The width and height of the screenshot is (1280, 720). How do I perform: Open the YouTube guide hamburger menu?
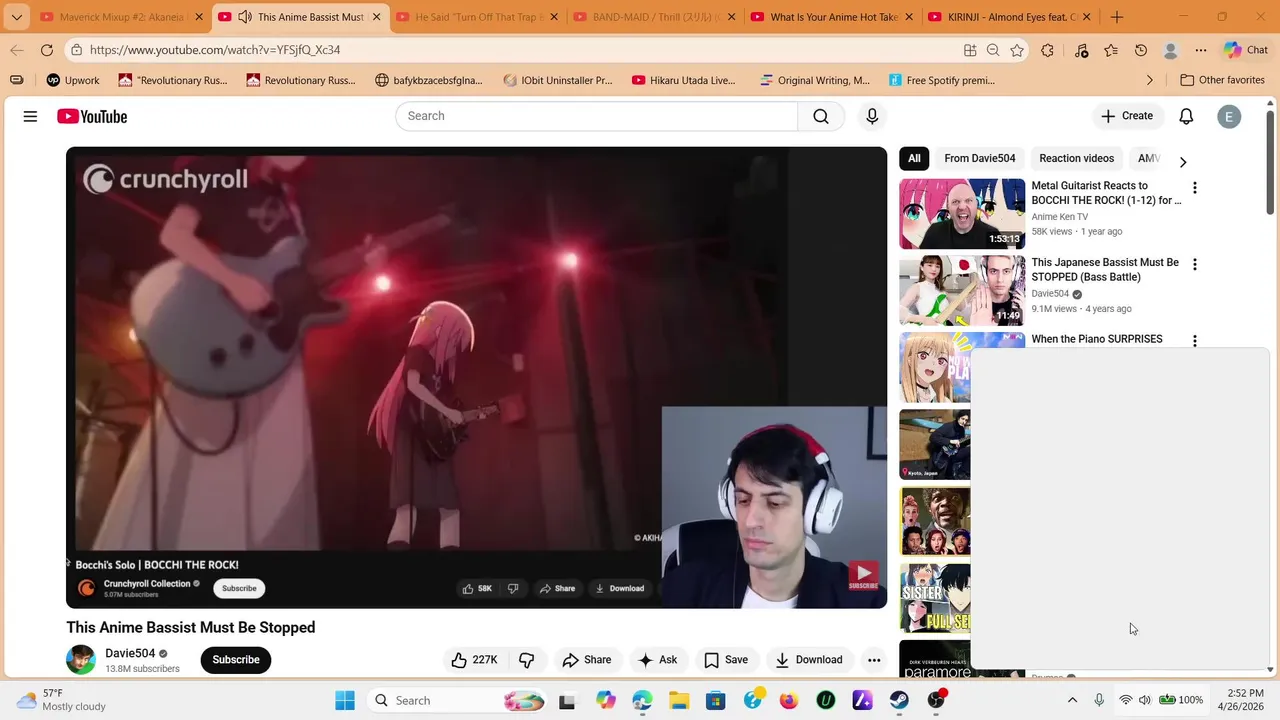point(30,117)
